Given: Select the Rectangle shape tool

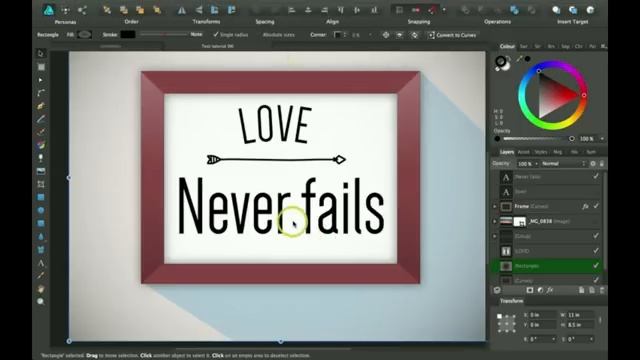Looking at the screenshot, I should pos(40,197).
